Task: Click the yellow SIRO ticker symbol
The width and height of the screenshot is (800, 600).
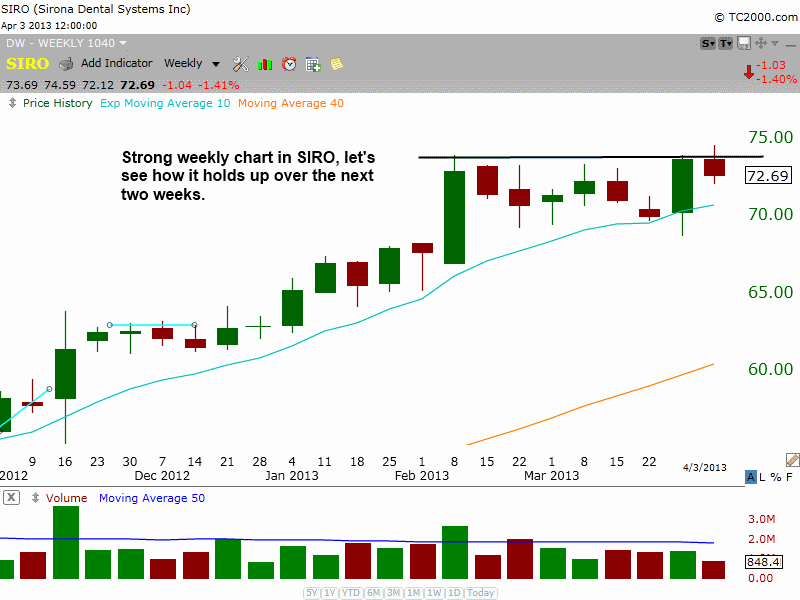Action: (28, 64)
